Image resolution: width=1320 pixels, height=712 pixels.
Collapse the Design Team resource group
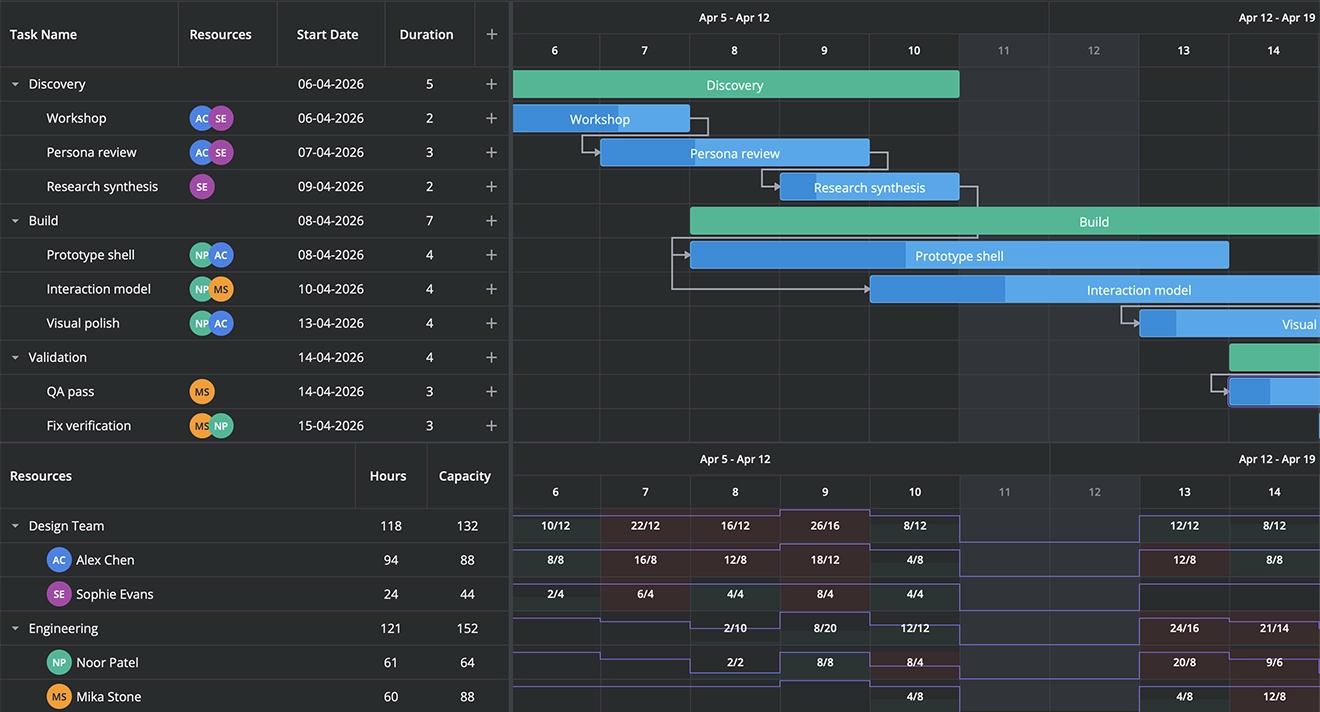tap(15, 526)
